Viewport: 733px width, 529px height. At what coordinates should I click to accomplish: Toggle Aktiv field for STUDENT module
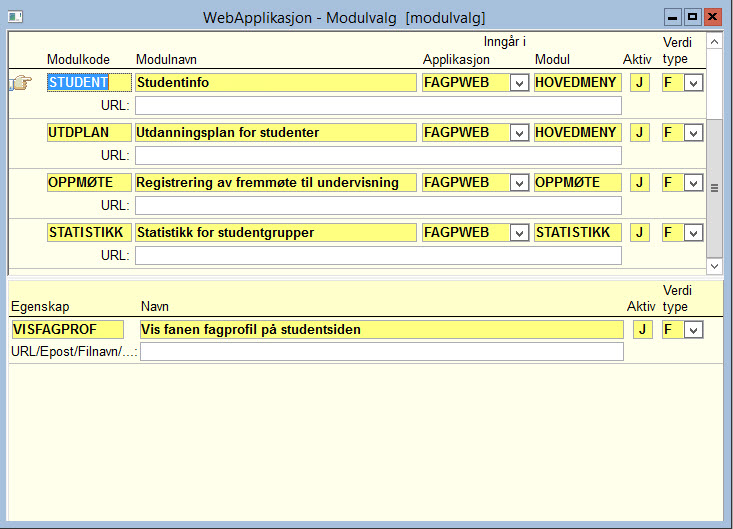(640, 83)
